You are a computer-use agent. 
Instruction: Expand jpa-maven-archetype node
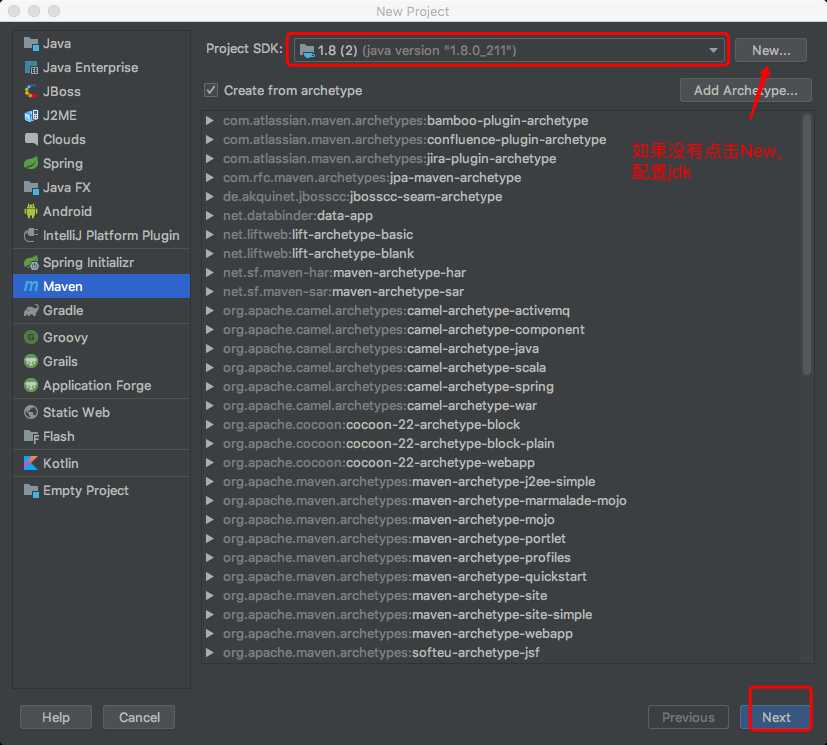(x=210, y=178)
